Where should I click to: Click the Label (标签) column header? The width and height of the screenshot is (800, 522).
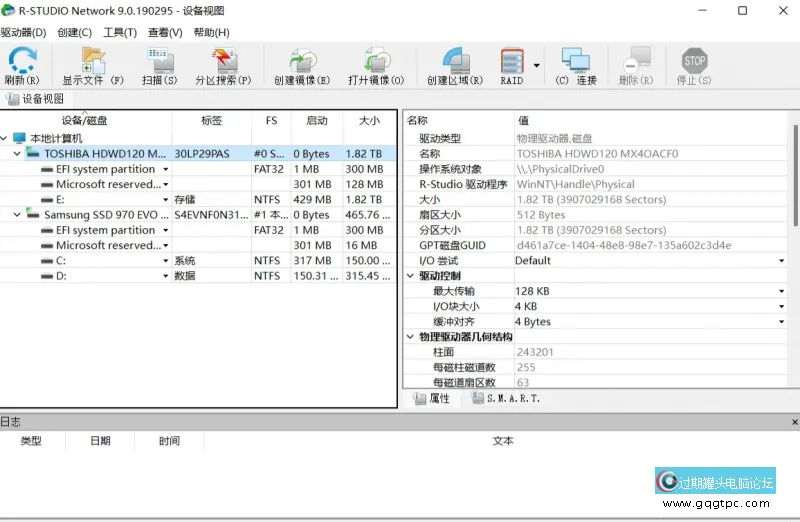coord(212,121)
